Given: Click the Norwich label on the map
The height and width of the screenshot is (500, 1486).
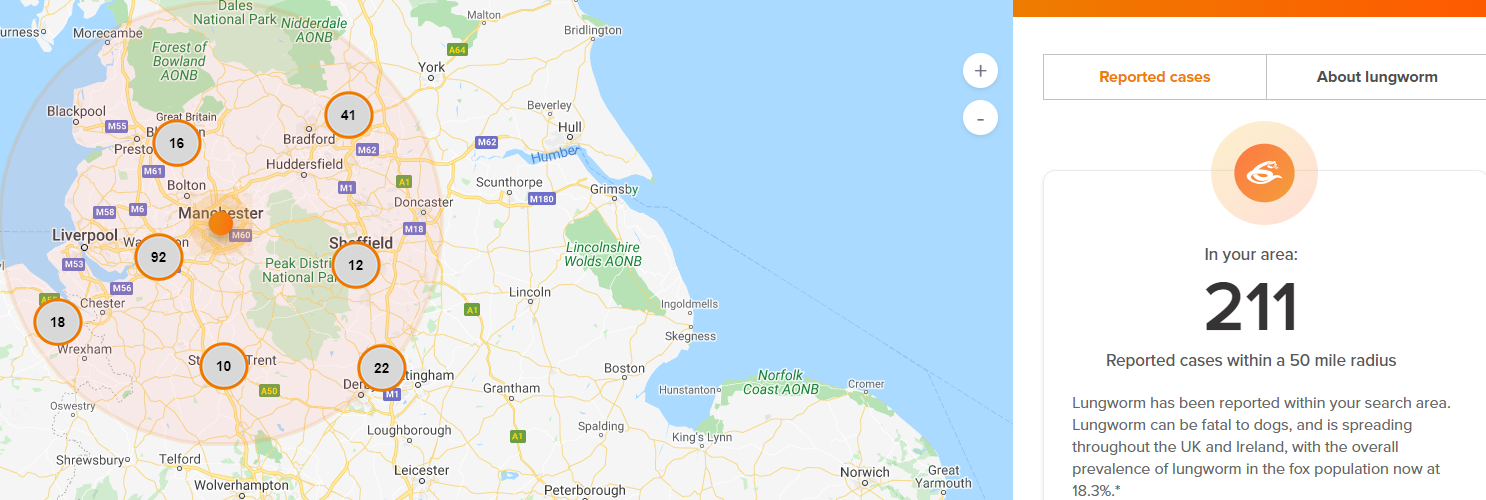Looking at the screenshot, I should coord(865,472).
